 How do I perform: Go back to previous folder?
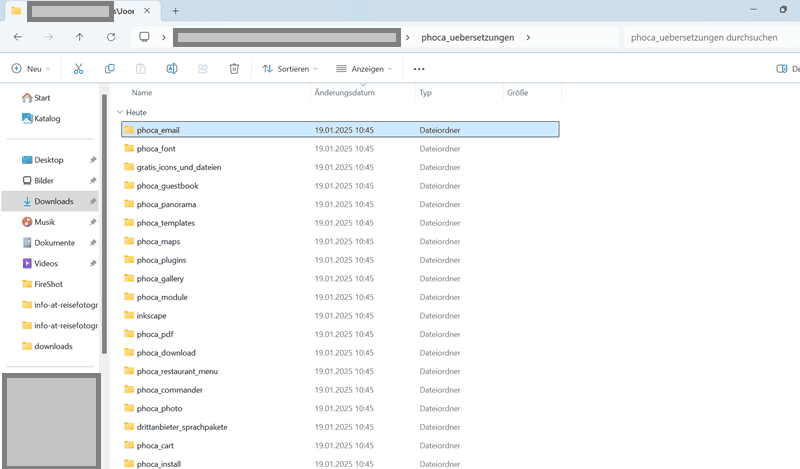coord(18,37)
